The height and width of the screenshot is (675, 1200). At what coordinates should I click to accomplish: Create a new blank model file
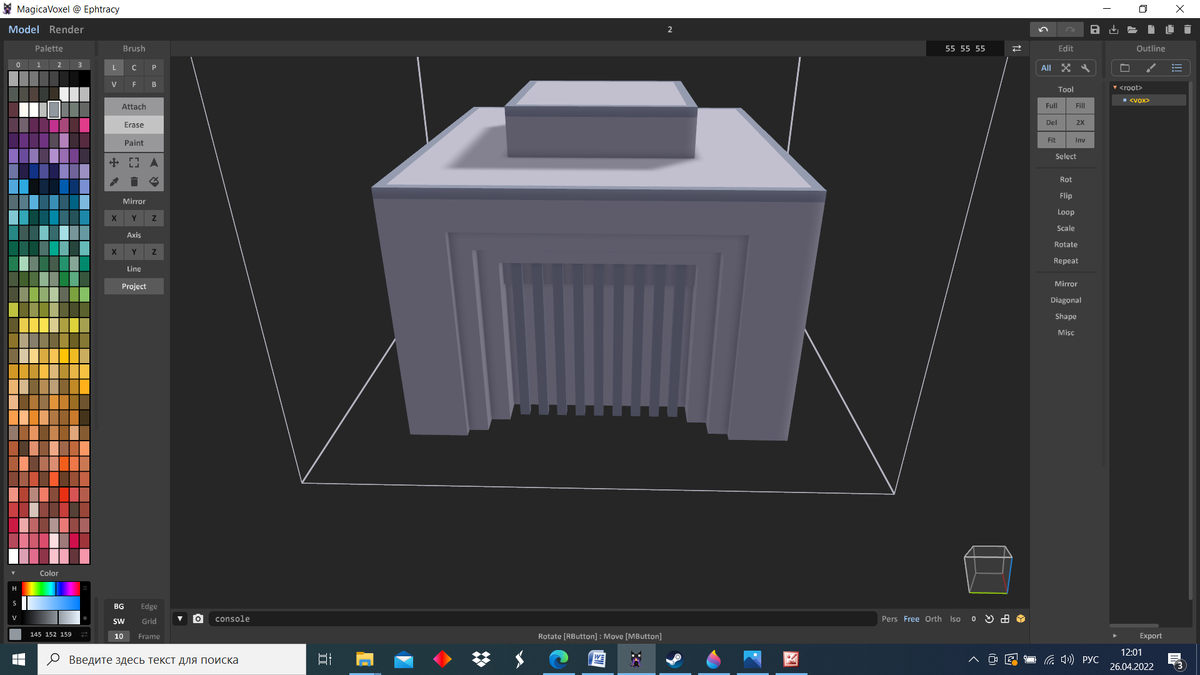tap(1152, 29)
